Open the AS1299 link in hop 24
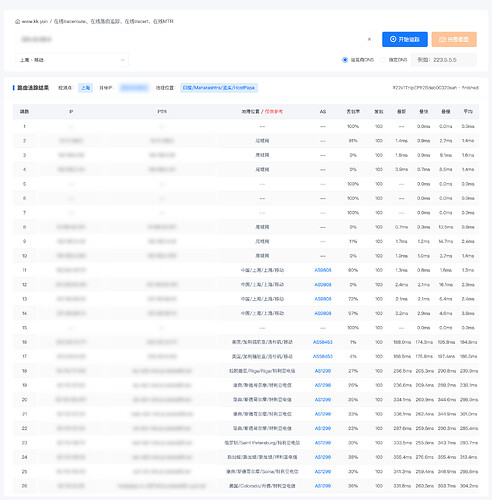This screenshot has height=500, width=492. click(x=323, y=457)
